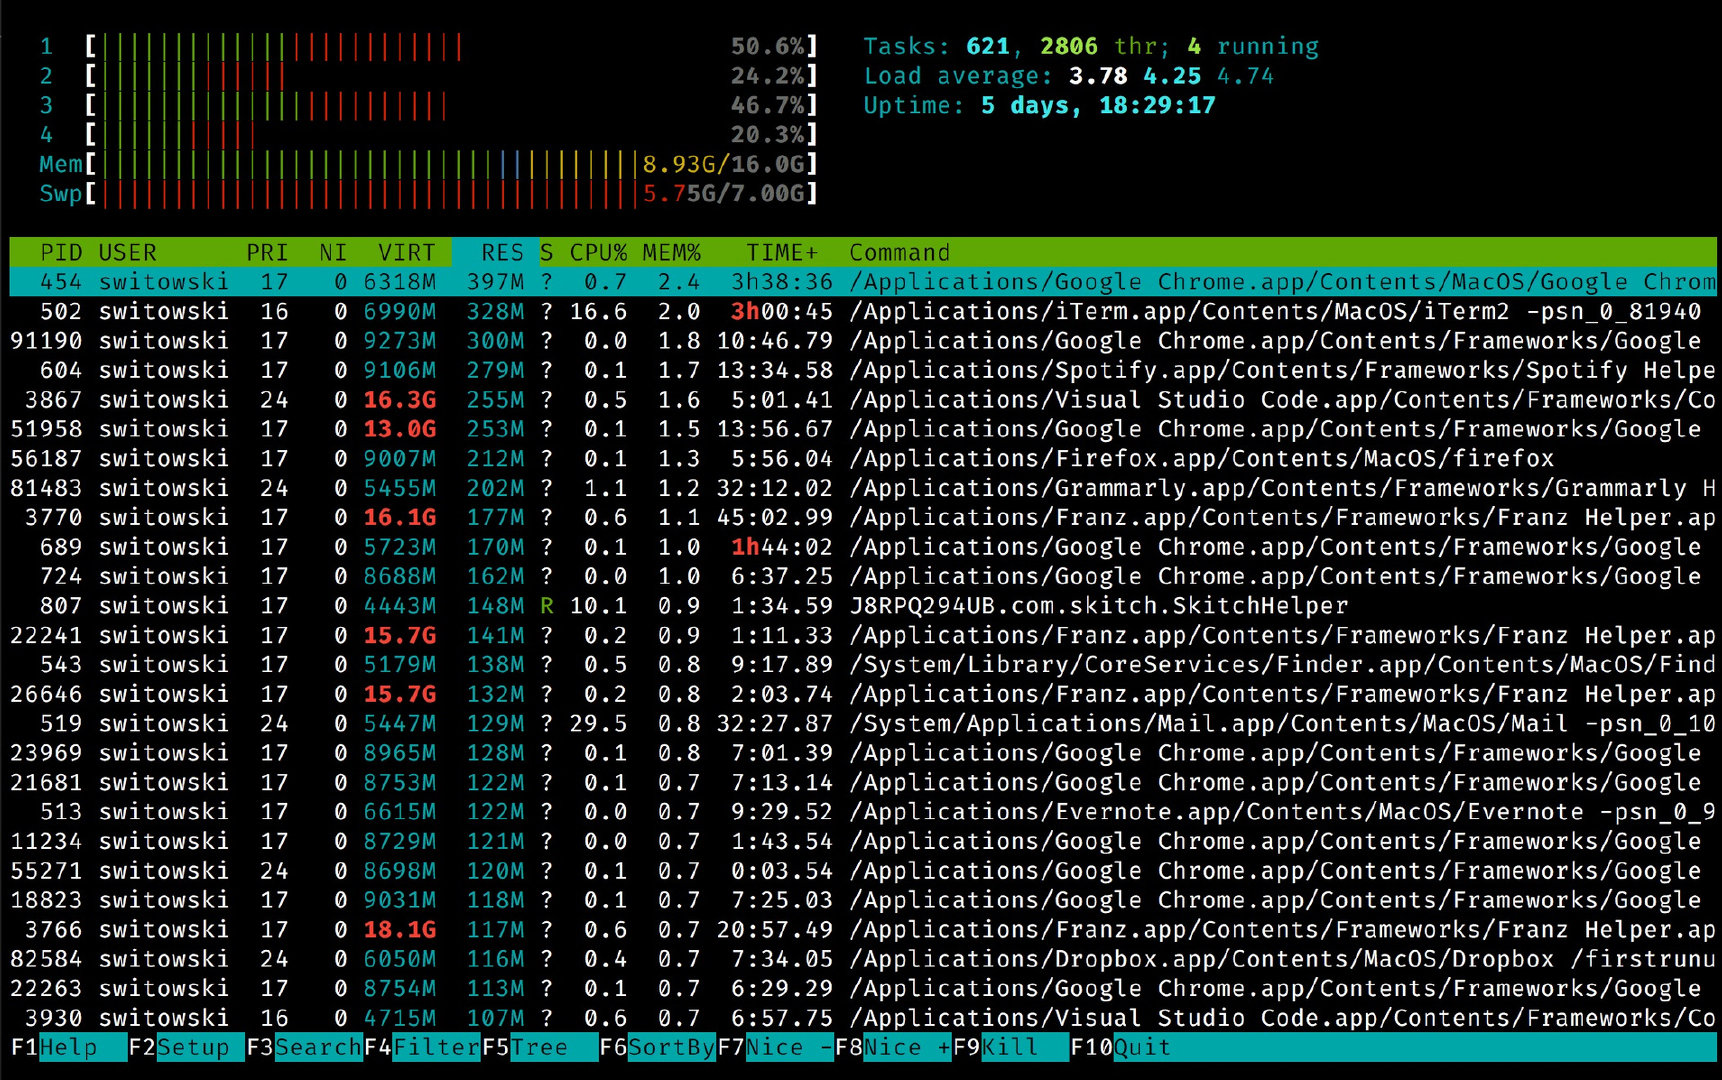The width and height of the screenshot is (1722, 1080).
Task: Activate F3 Search in the footer
Action: coord(317,1047)
